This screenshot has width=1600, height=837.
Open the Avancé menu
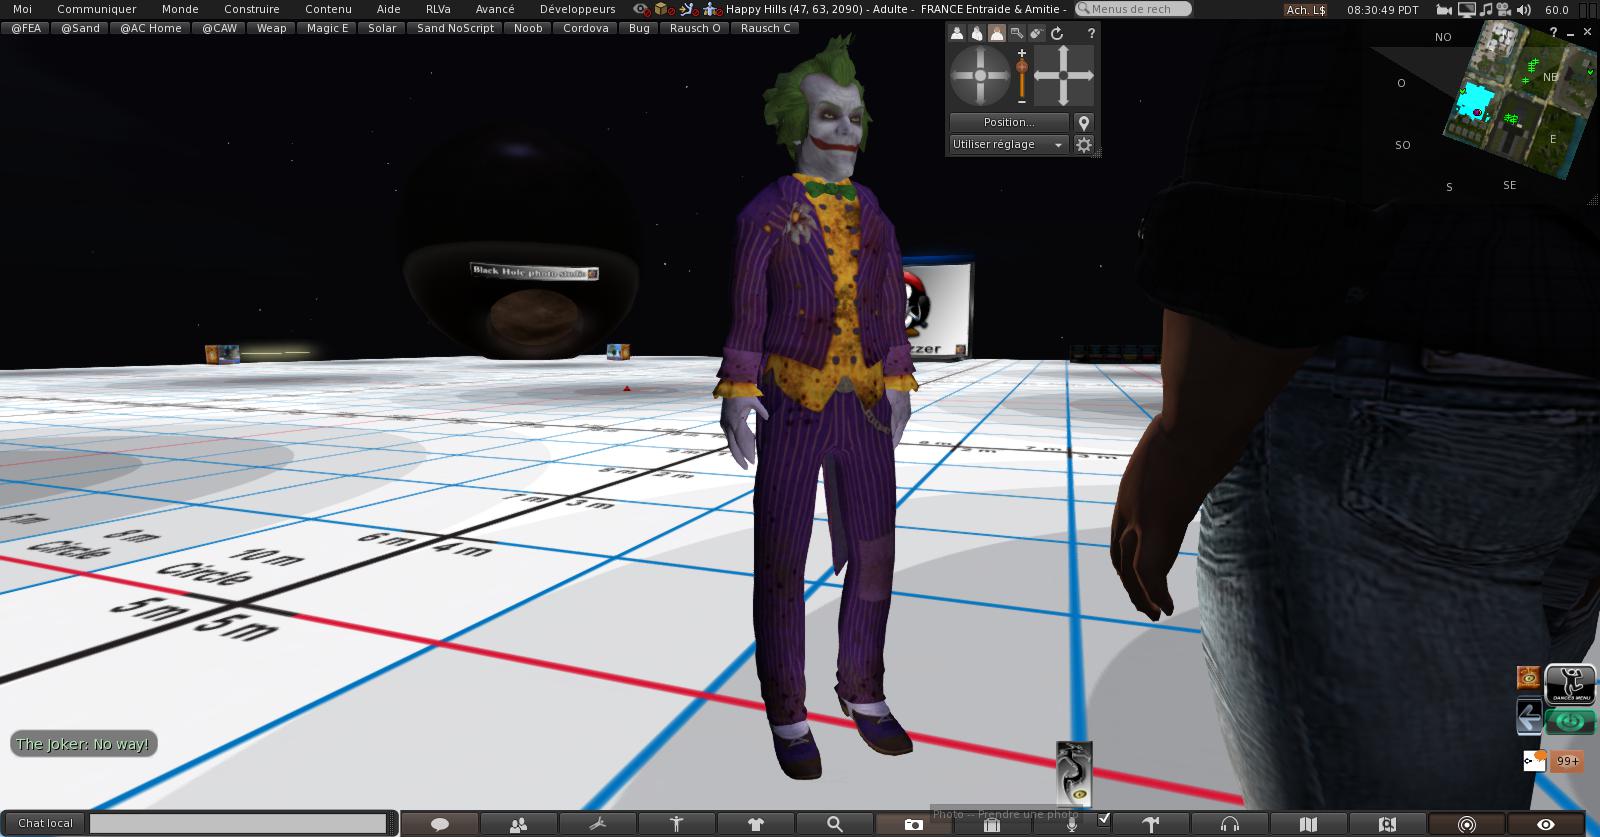[x=495, y=9]
